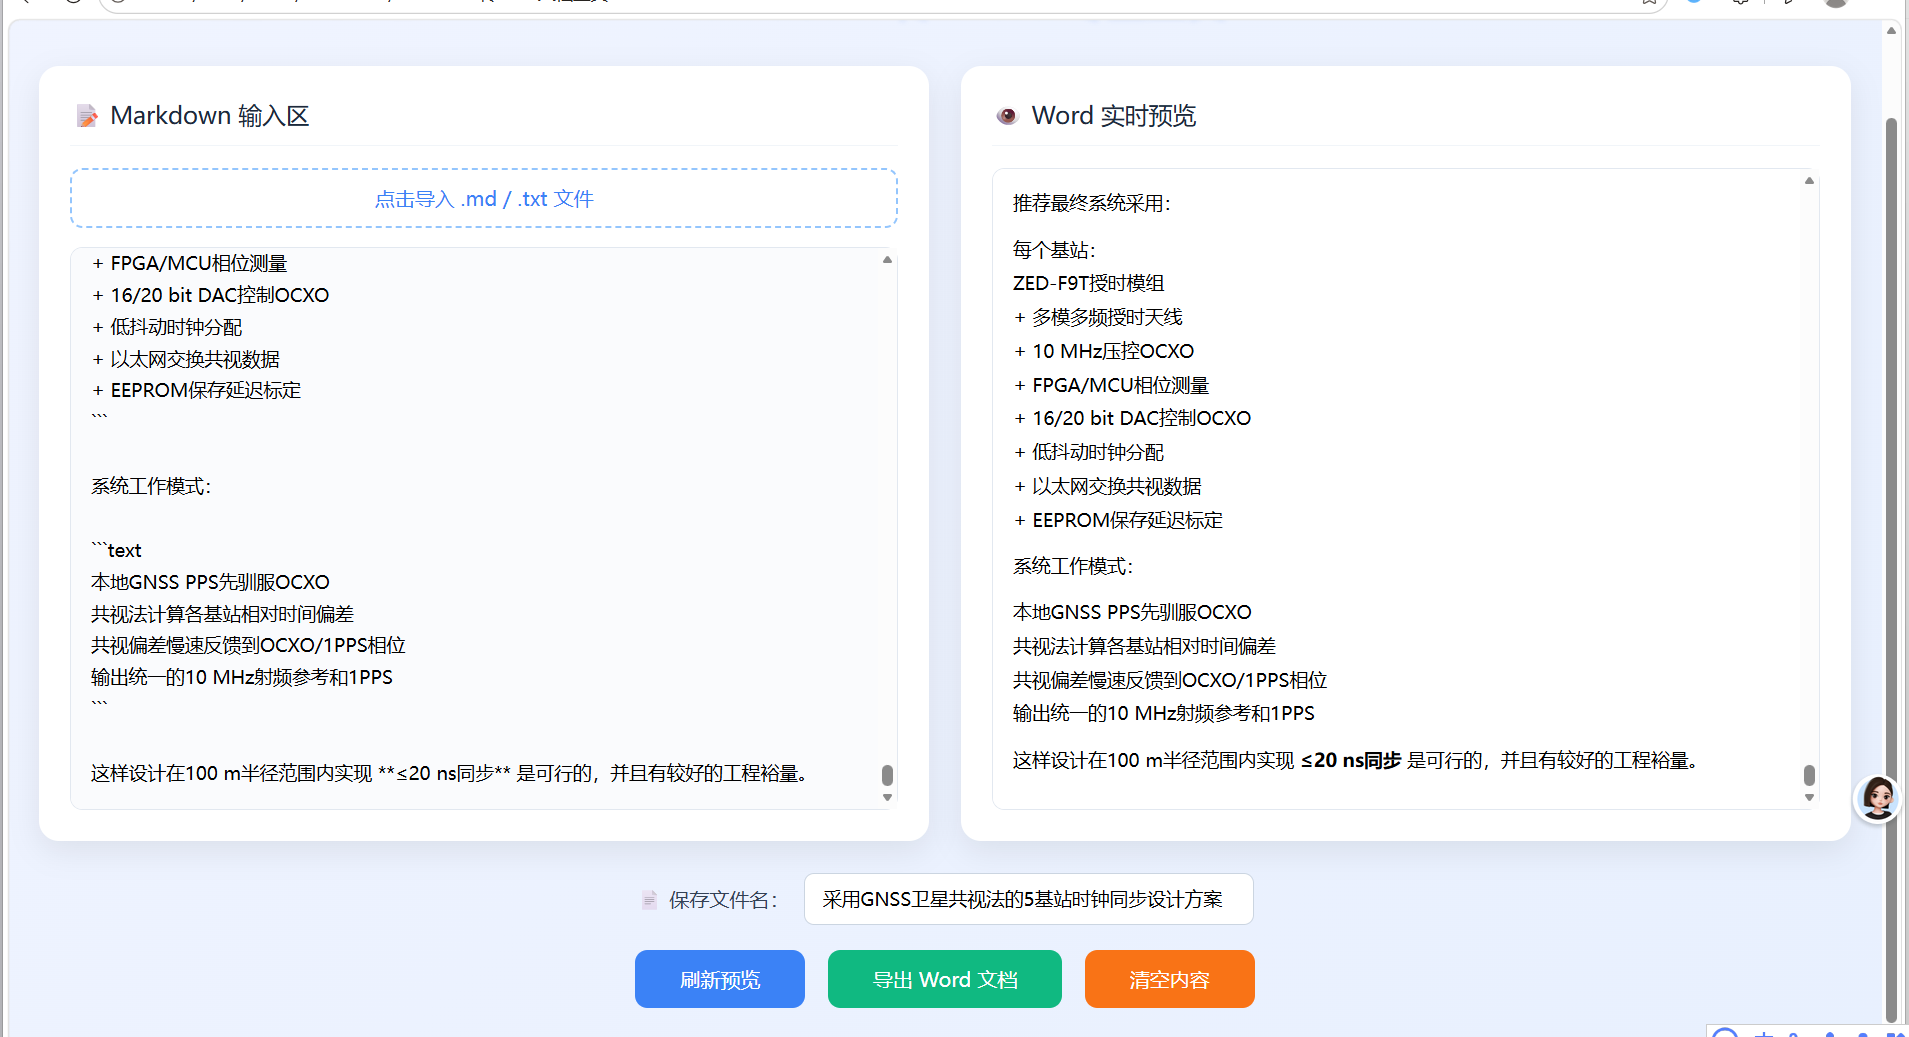Click '+ 低抖动时钟分配' in Markdown editor
Image resolution: width=1909 pixels, height=1037 pixels.
pyautogui.click(x=167, y=327)
